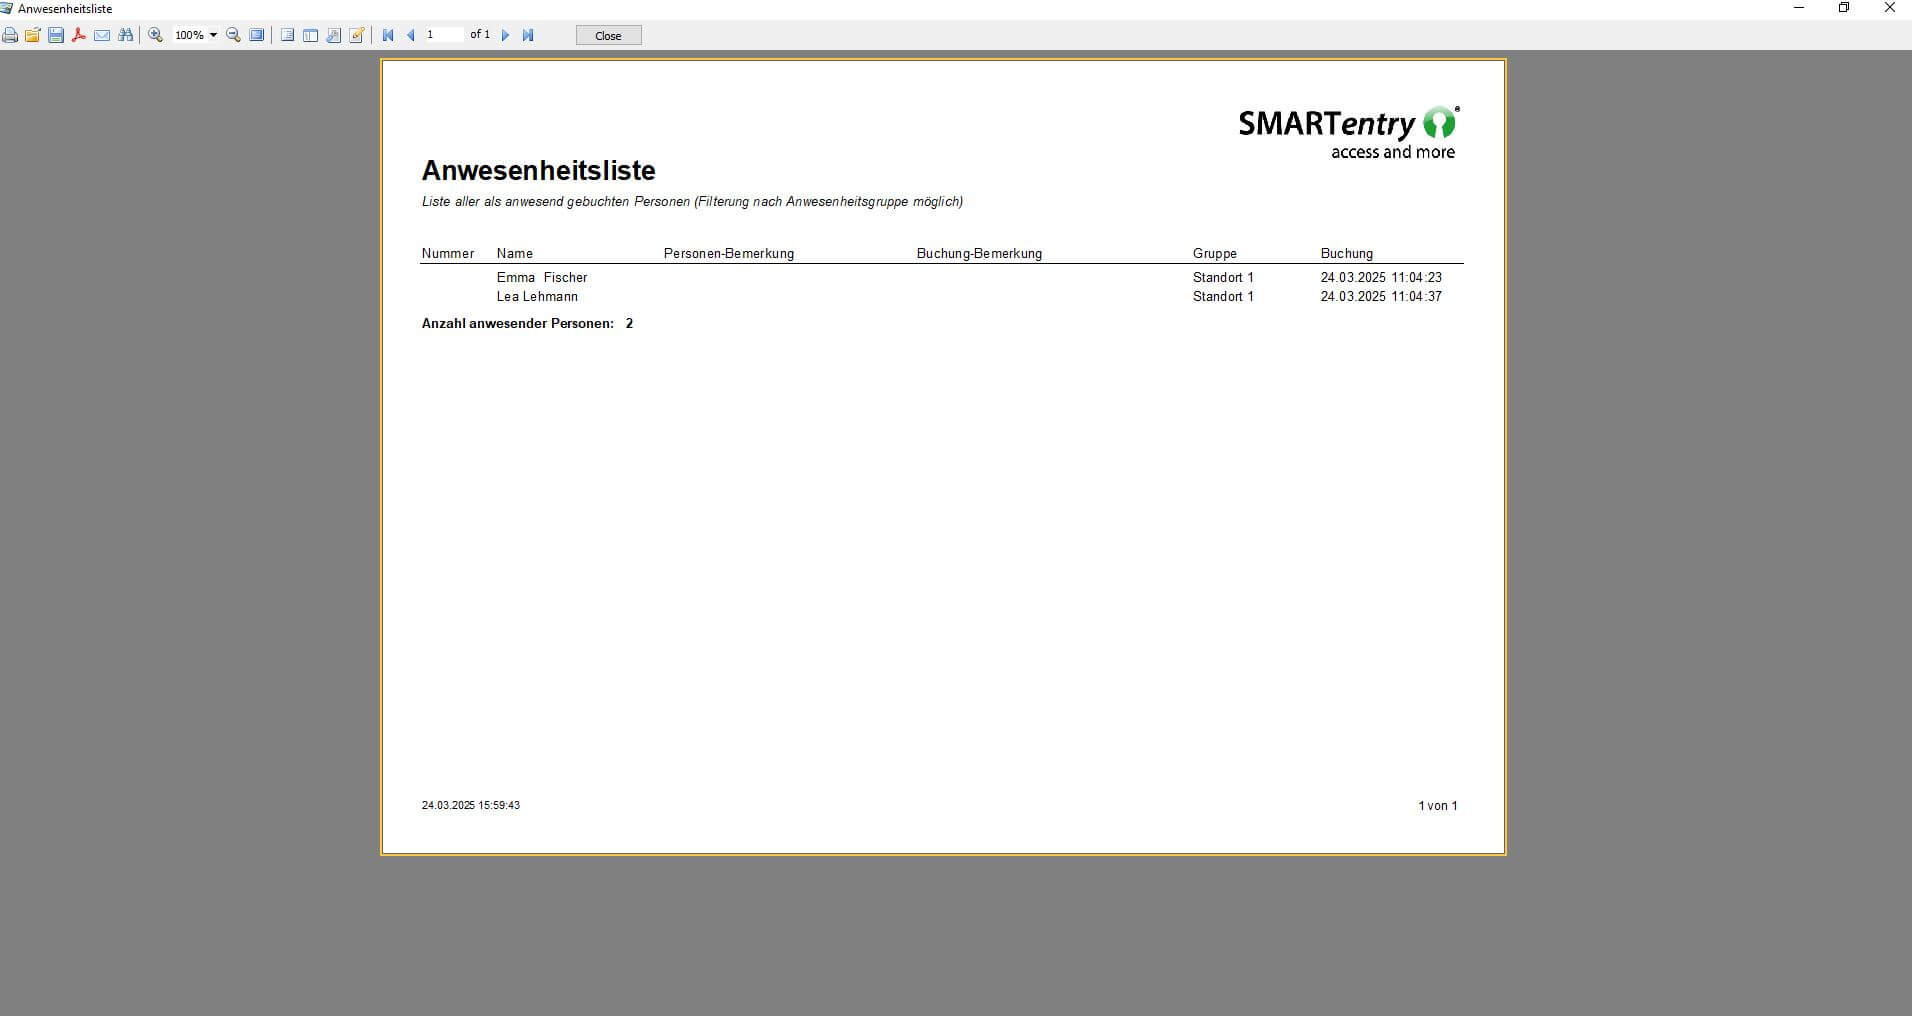Toggle the group tree sidebar panel

click(x=310, y=34)
